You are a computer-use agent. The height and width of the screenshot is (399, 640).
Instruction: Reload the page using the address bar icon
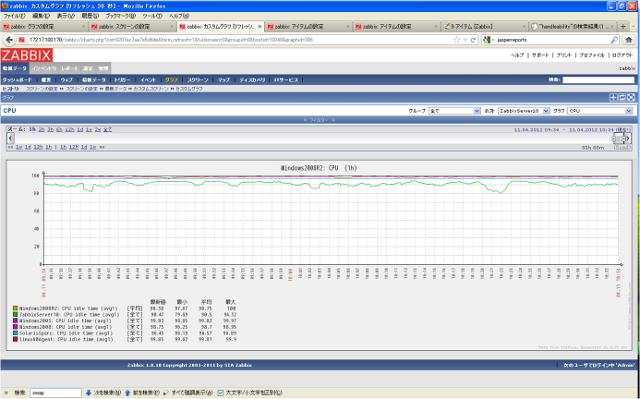(x=473, y=40)
